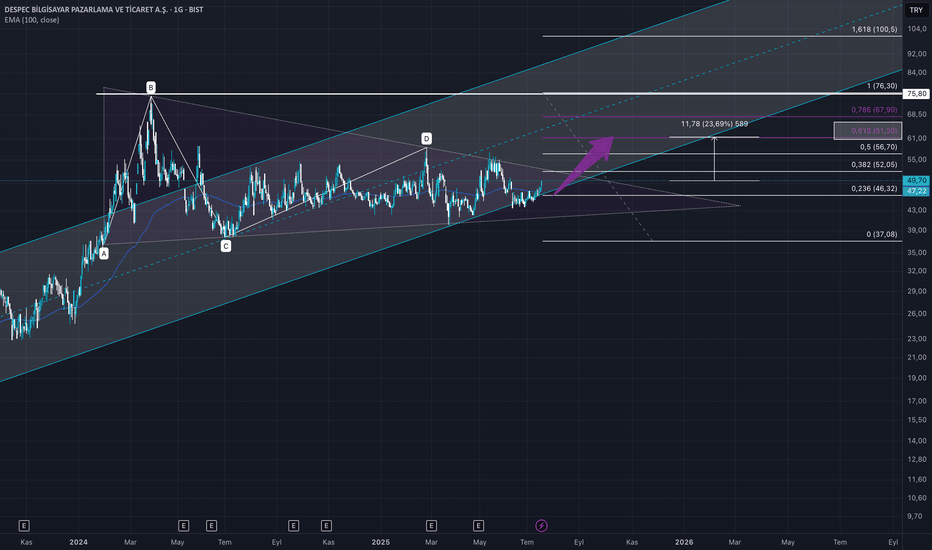Click the 15,50 price scale value
This screenshot has height=550, width=932.
coord(917,420)
